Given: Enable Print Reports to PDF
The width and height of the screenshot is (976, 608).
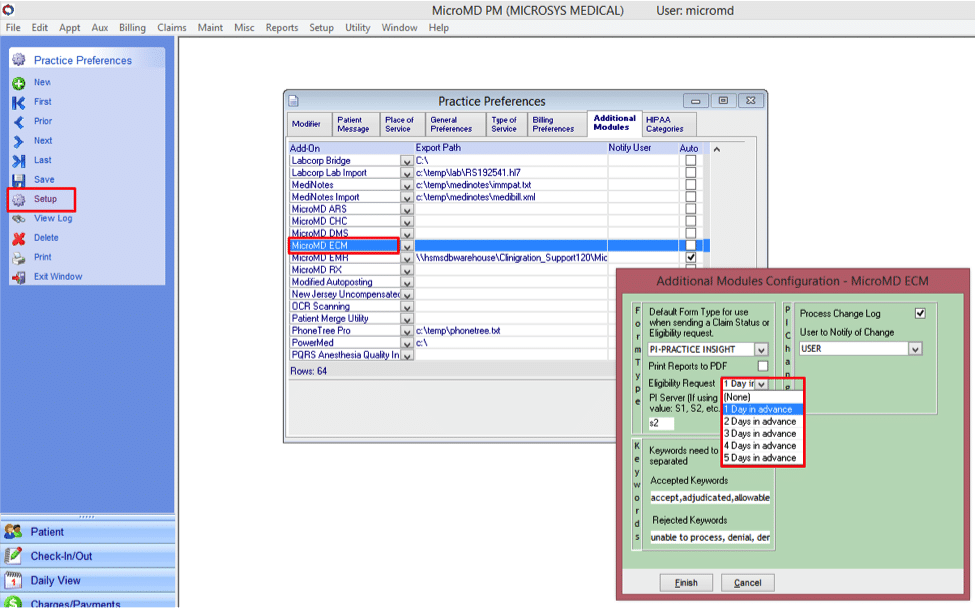Looking at the screenshot, I should 761,366.
